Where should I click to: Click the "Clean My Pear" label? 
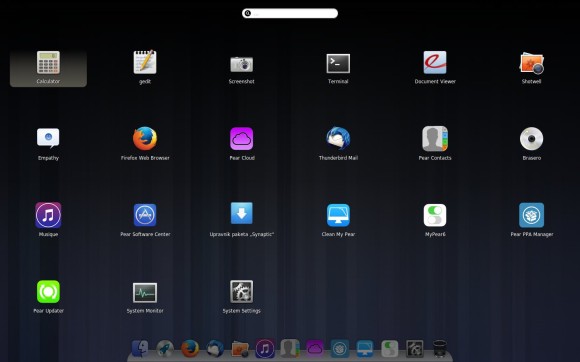click(338, 234)
